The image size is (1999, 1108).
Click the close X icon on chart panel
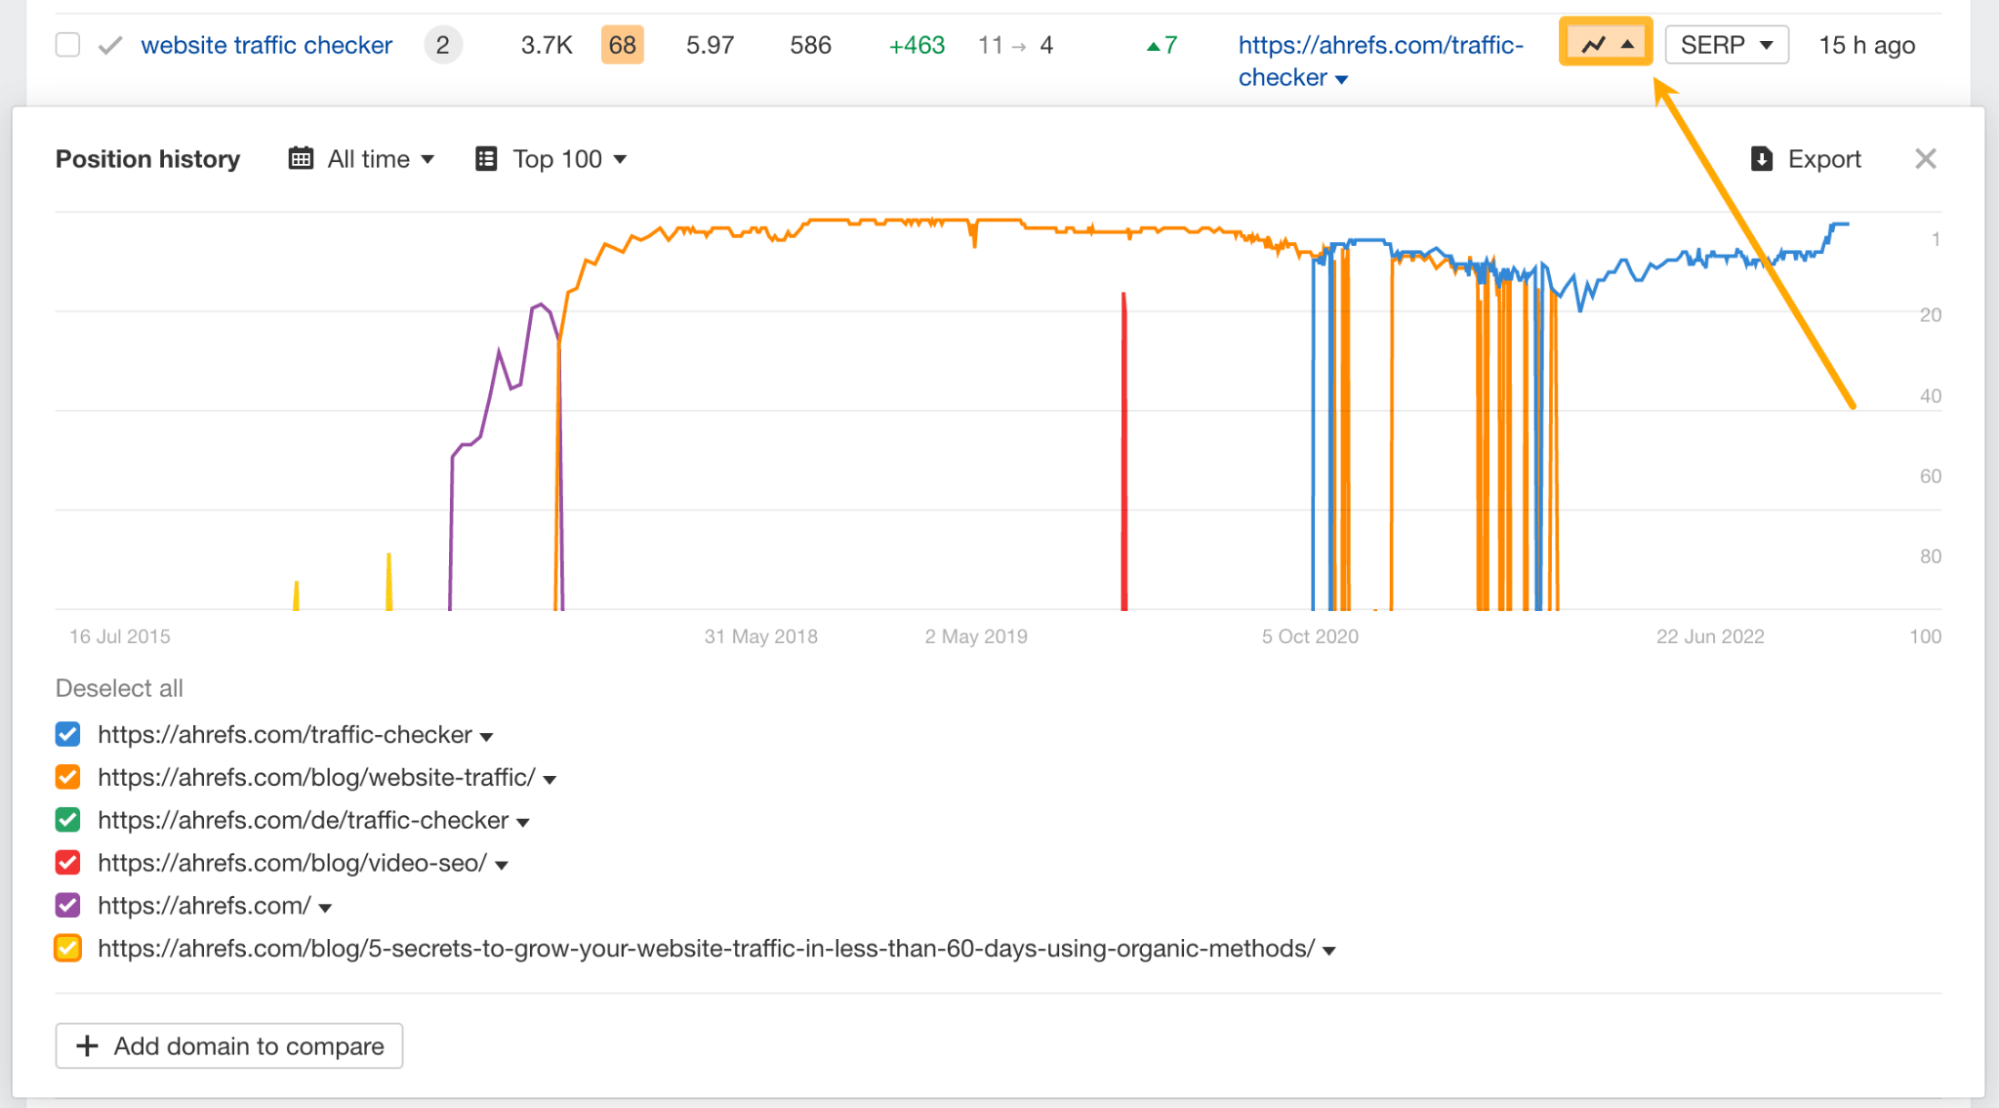point(1927,158)
